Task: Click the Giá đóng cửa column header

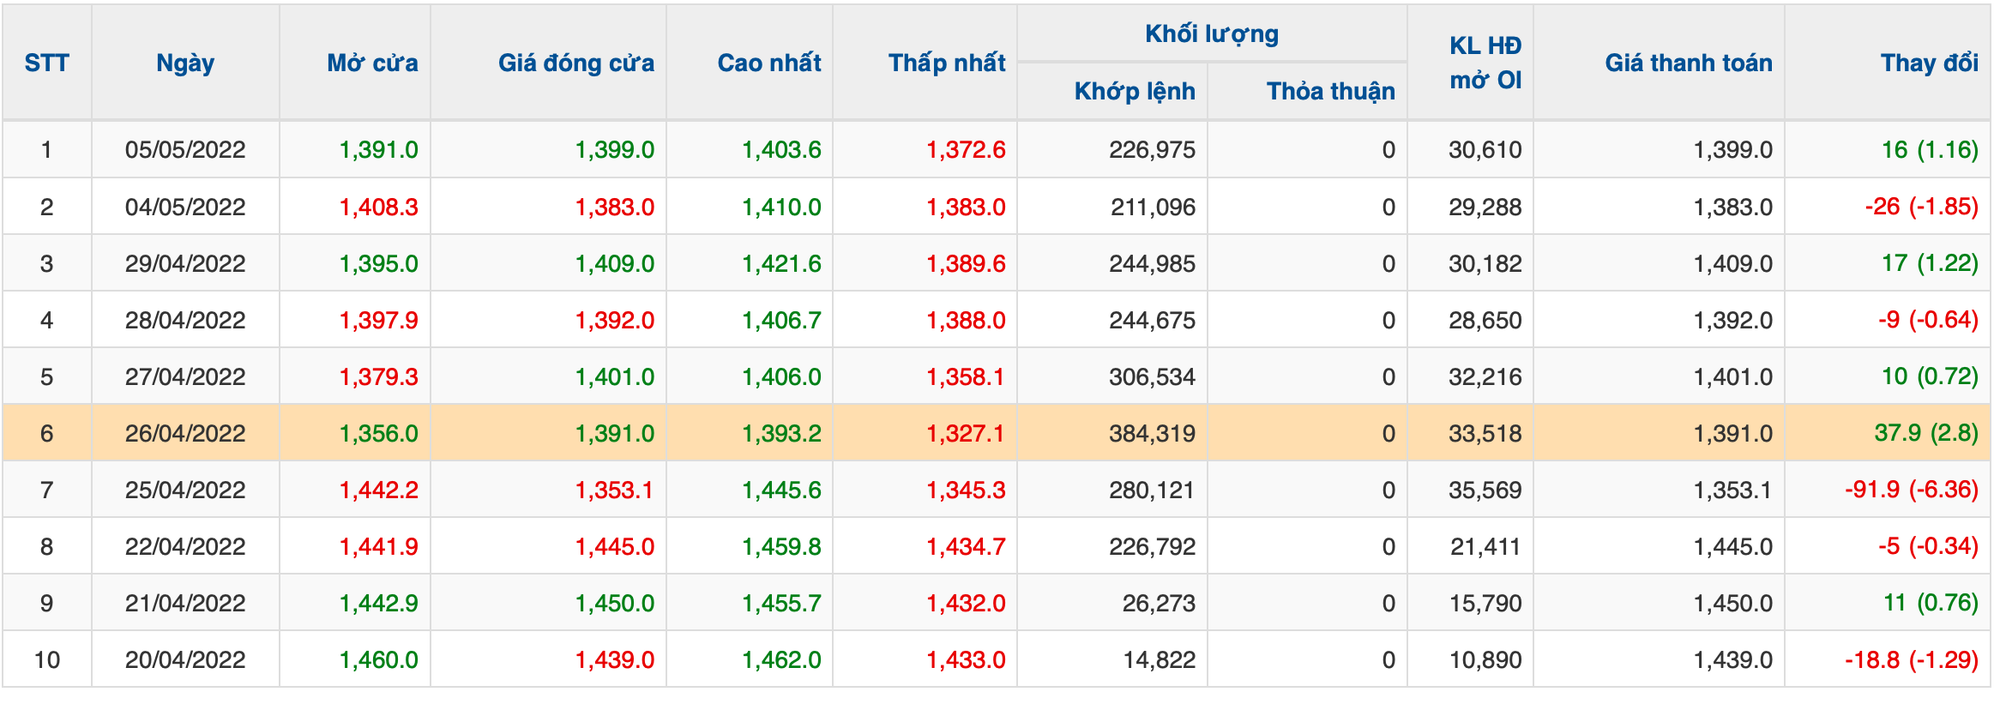Action: (576, 63)
